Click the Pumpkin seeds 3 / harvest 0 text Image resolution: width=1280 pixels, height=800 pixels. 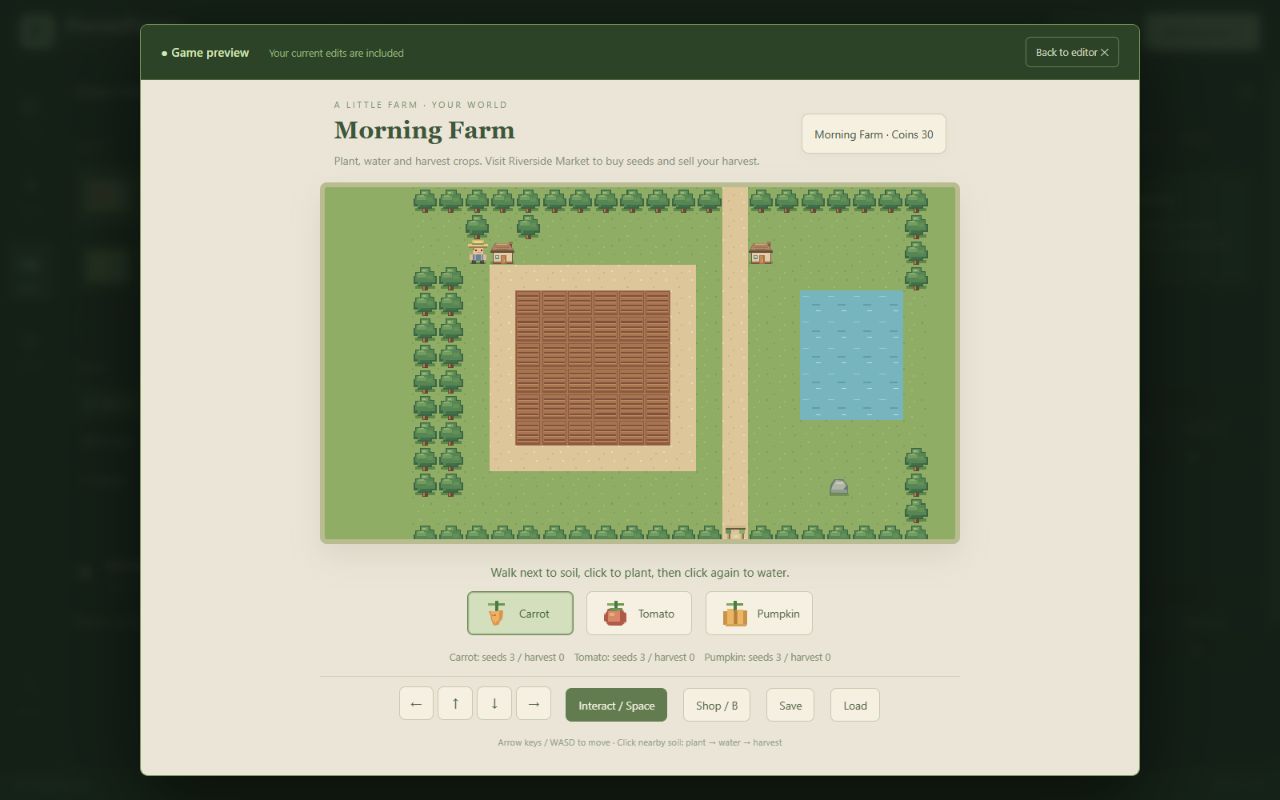coord(767,657)
